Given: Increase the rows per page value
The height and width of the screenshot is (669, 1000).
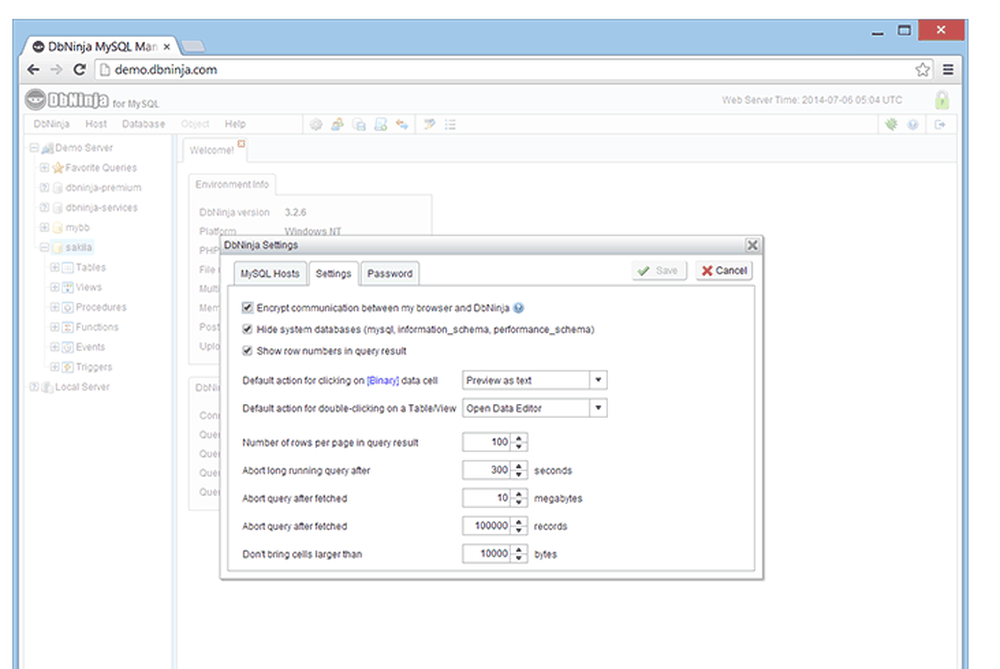Looking at the screenshot, I should [519, 438].
